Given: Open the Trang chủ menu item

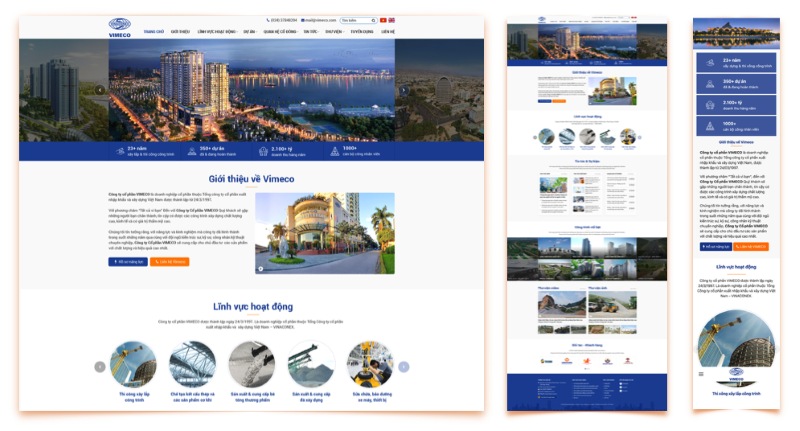Looking at the screenshot, I should [x=154, y=32].
